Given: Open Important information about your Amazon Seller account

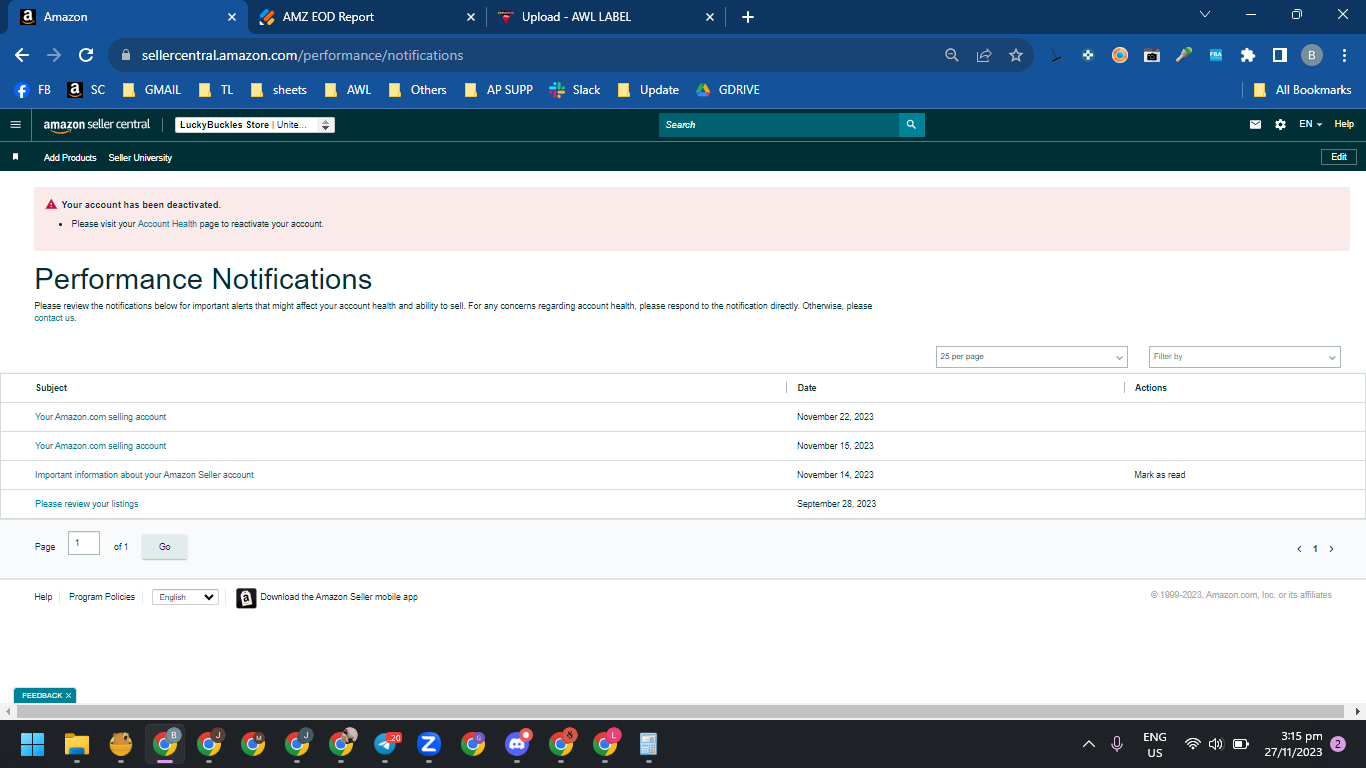Looking at the screenshot, I should point(144,475).
